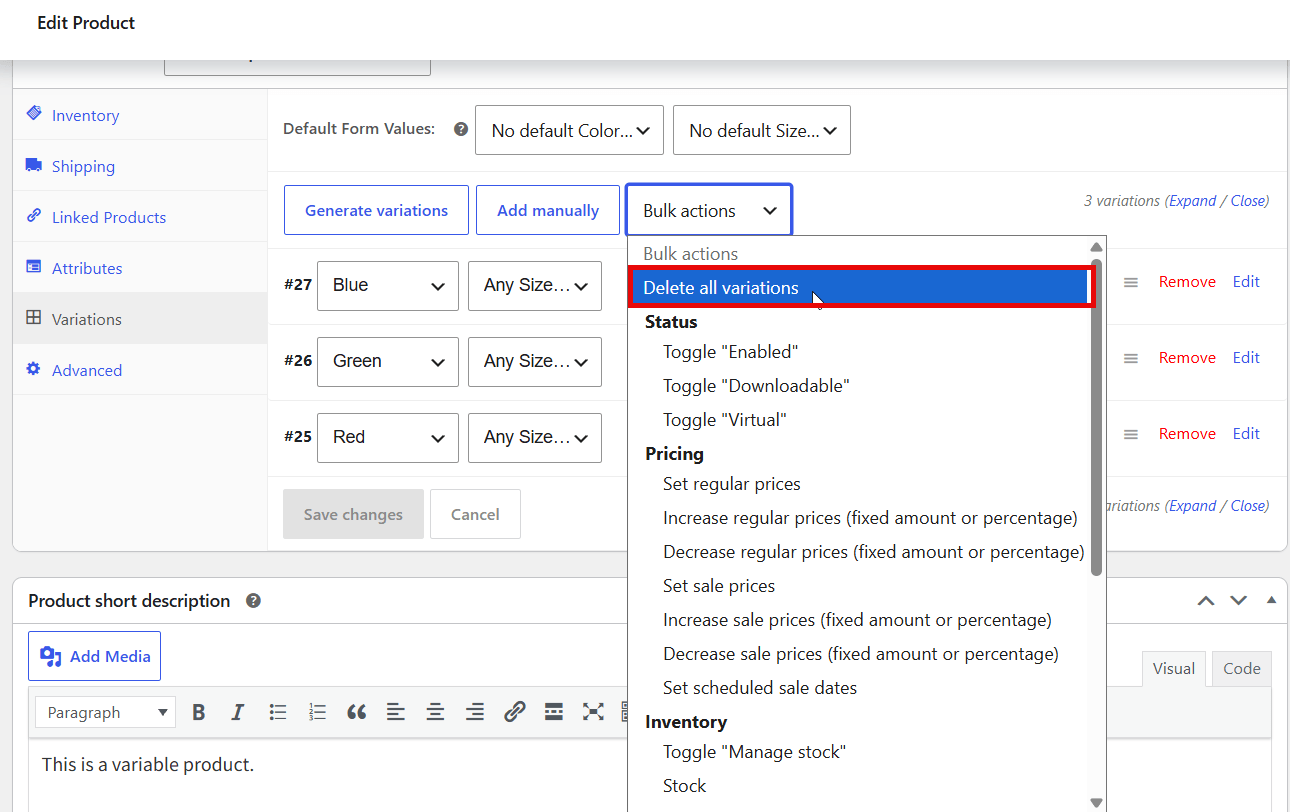Image resolution: width=1290 pixels, height=812 pixels.
Task: Align text right in editor
Action: tap(475, 712)
